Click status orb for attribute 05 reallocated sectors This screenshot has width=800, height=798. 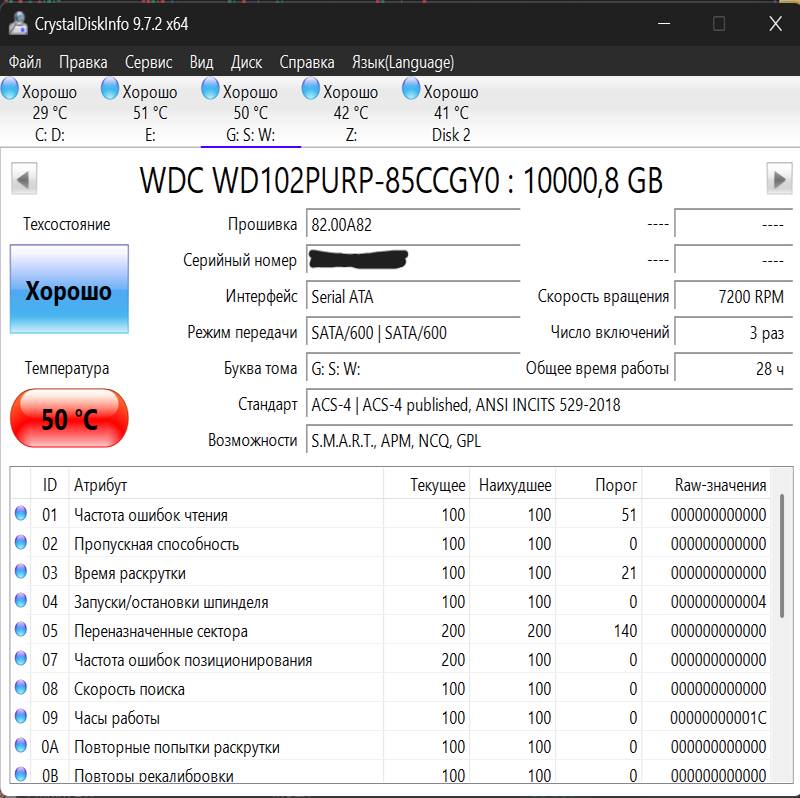[x=21, y=631]
